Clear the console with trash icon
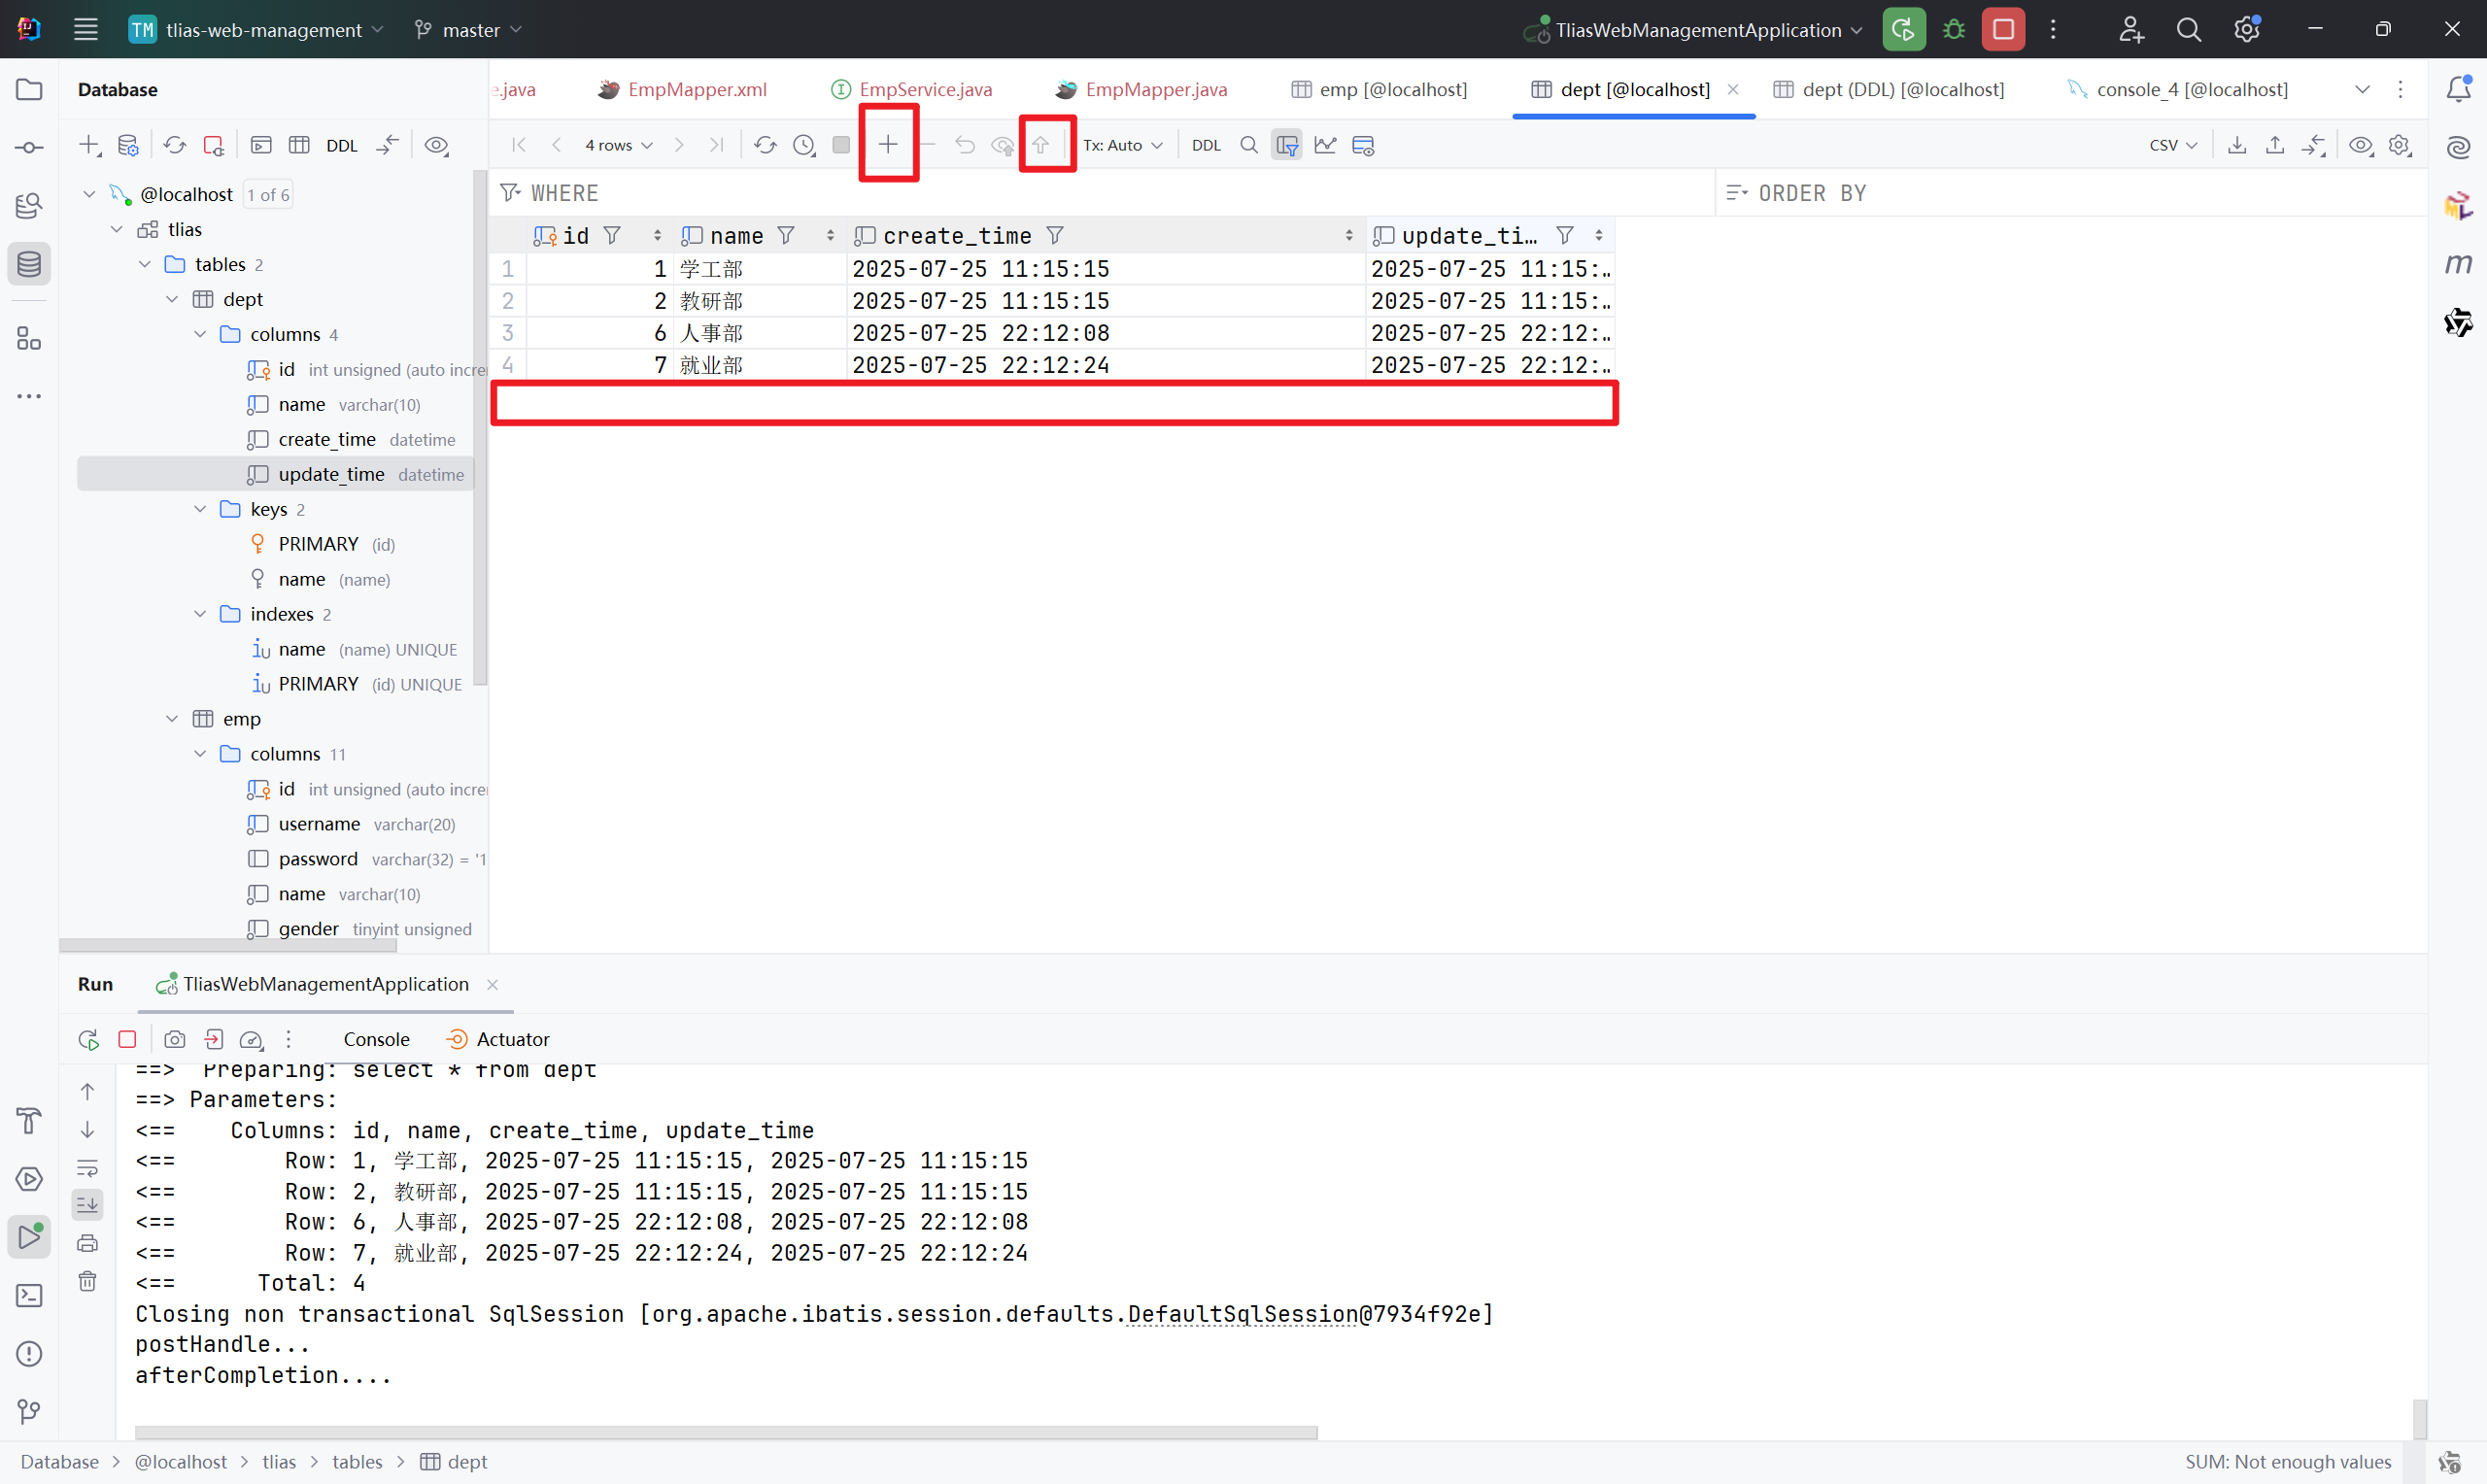2487x1484 pixels. (x=87, y=1281)
